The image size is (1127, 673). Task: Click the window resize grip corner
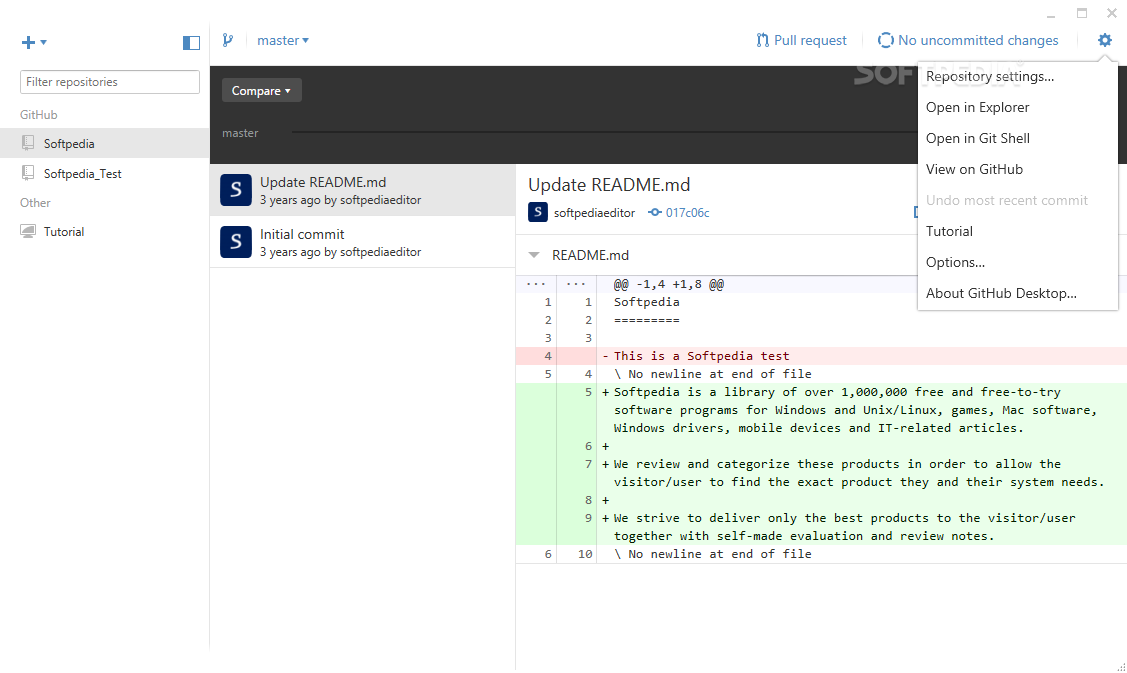coord(1121,667)
